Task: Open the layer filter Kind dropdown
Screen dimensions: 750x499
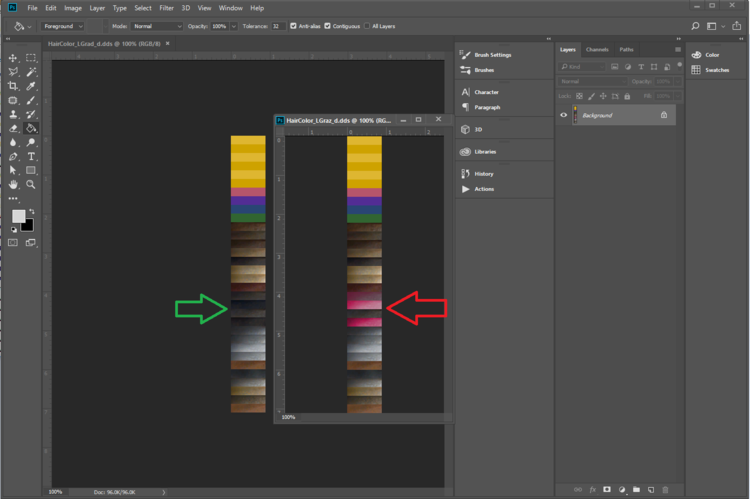Action: [x=583, y=67]
